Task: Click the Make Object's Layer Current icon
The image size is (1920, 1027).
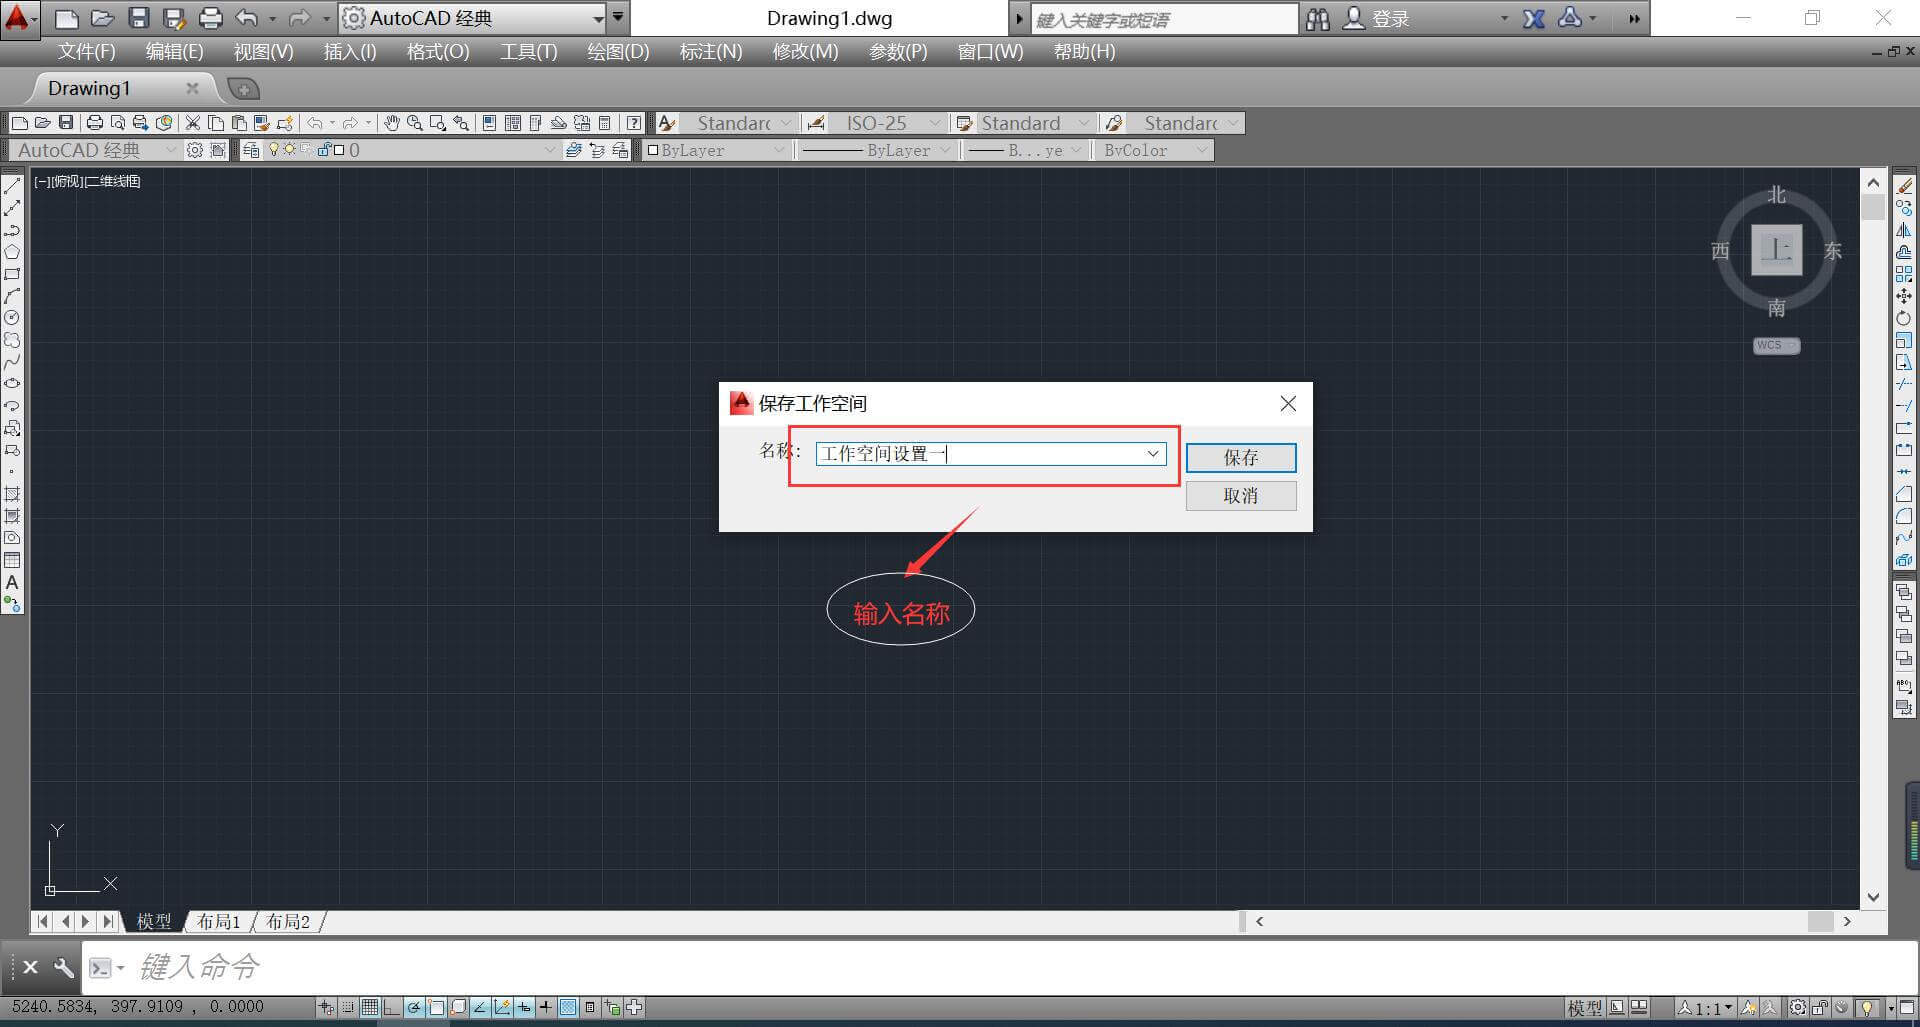Action: 574,150
